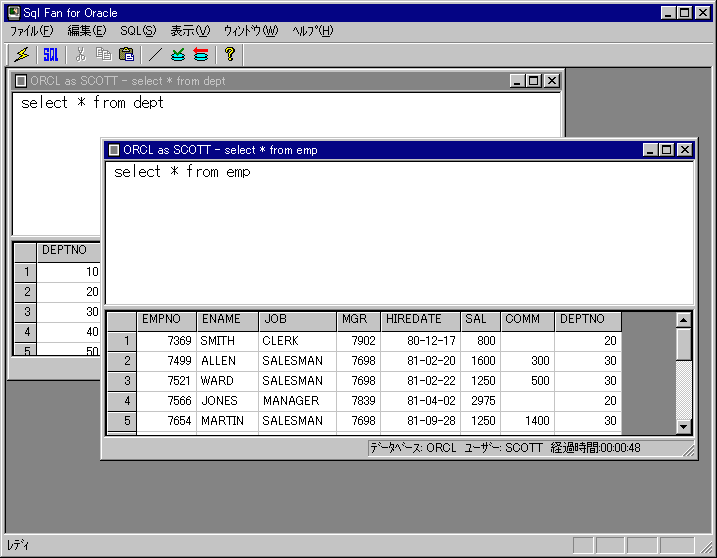Click the DEPTNO header in dept window
Viewport: 717px width, 558px height.
pyautogui.click(x=69, y=252)
